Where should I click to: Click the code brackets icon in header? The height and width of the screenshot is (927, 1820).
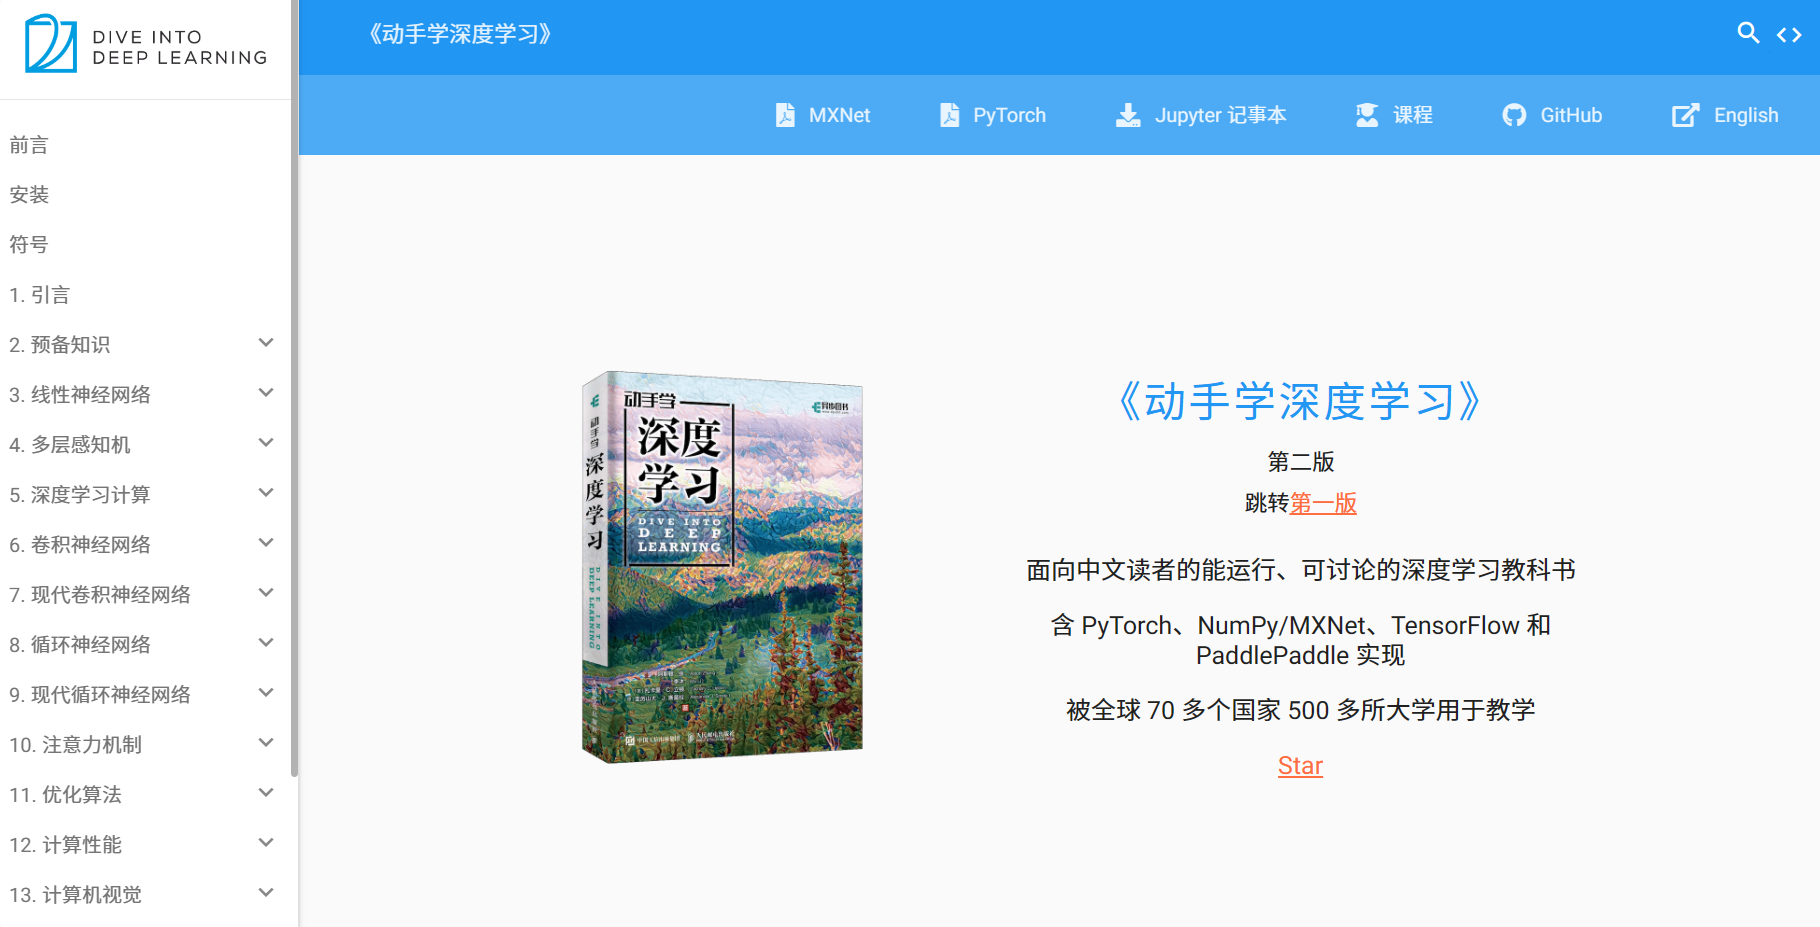[x=1789, y=33]
